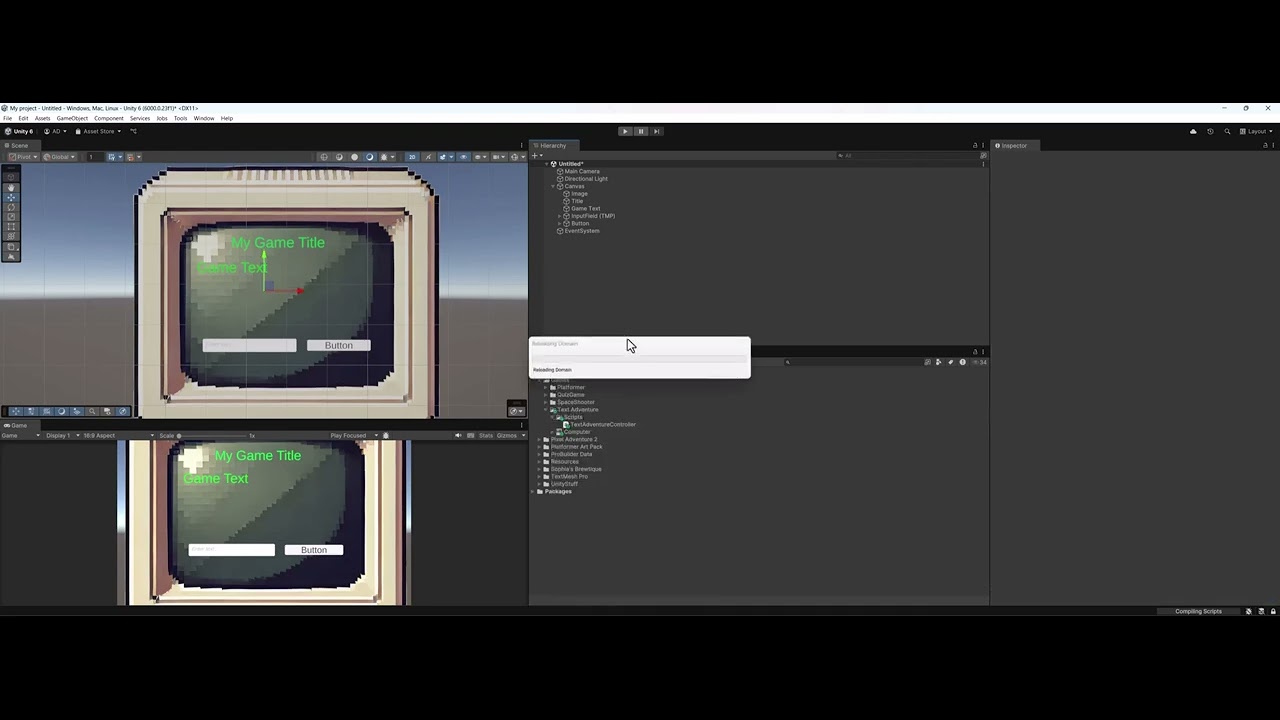The width and height of the screenshot is (1280, 720).
Task: Select the Rotate tool in Scene toolbar
Action: 12,207
